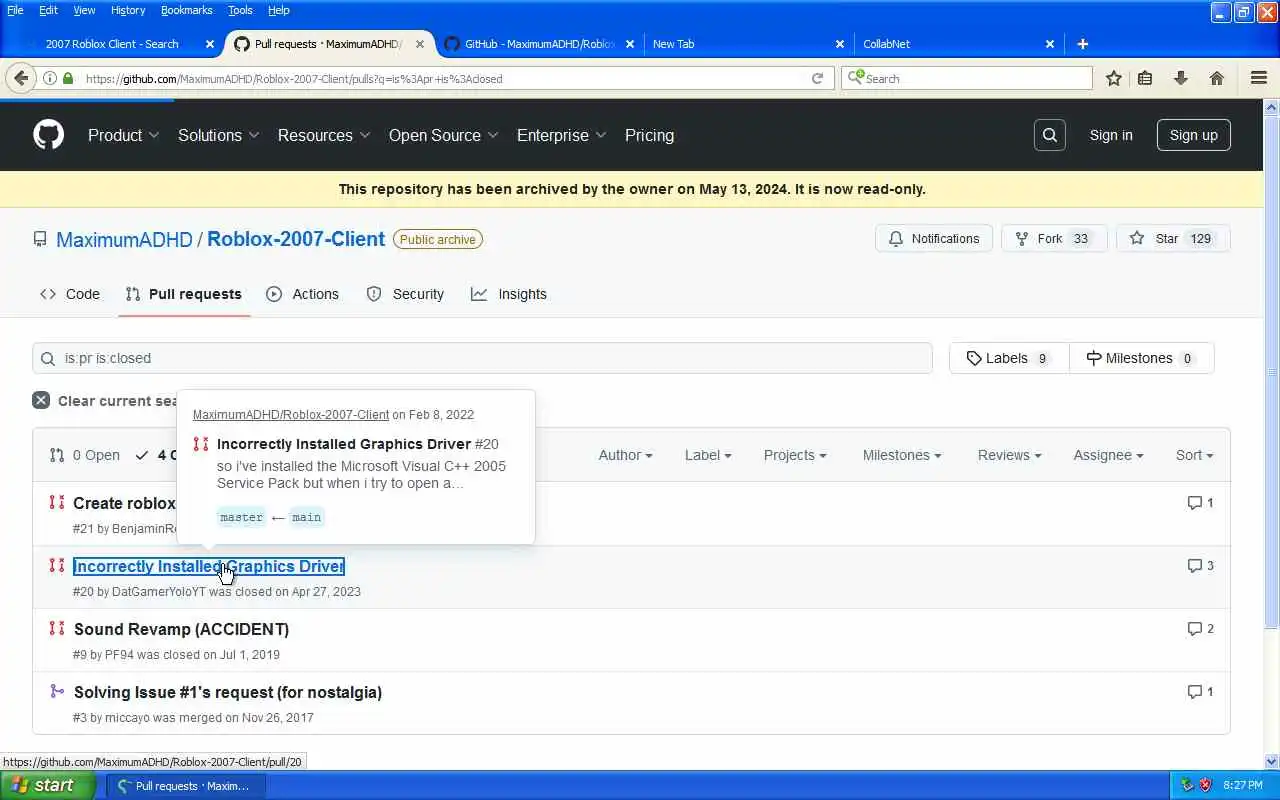Open the Labels 9 button
Image resolution: width=1280 pixels, height=800 pixels.
1008,358
